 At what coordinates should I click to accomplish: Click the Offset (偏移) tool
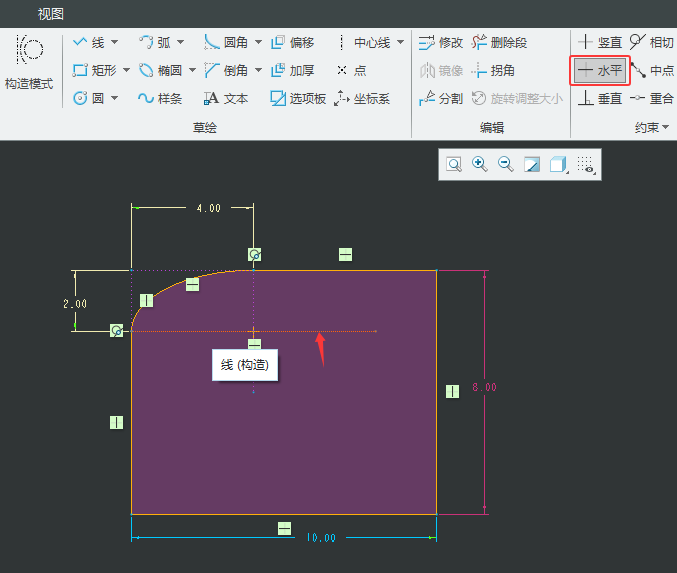pyautogui.click(x=292, y=42)
